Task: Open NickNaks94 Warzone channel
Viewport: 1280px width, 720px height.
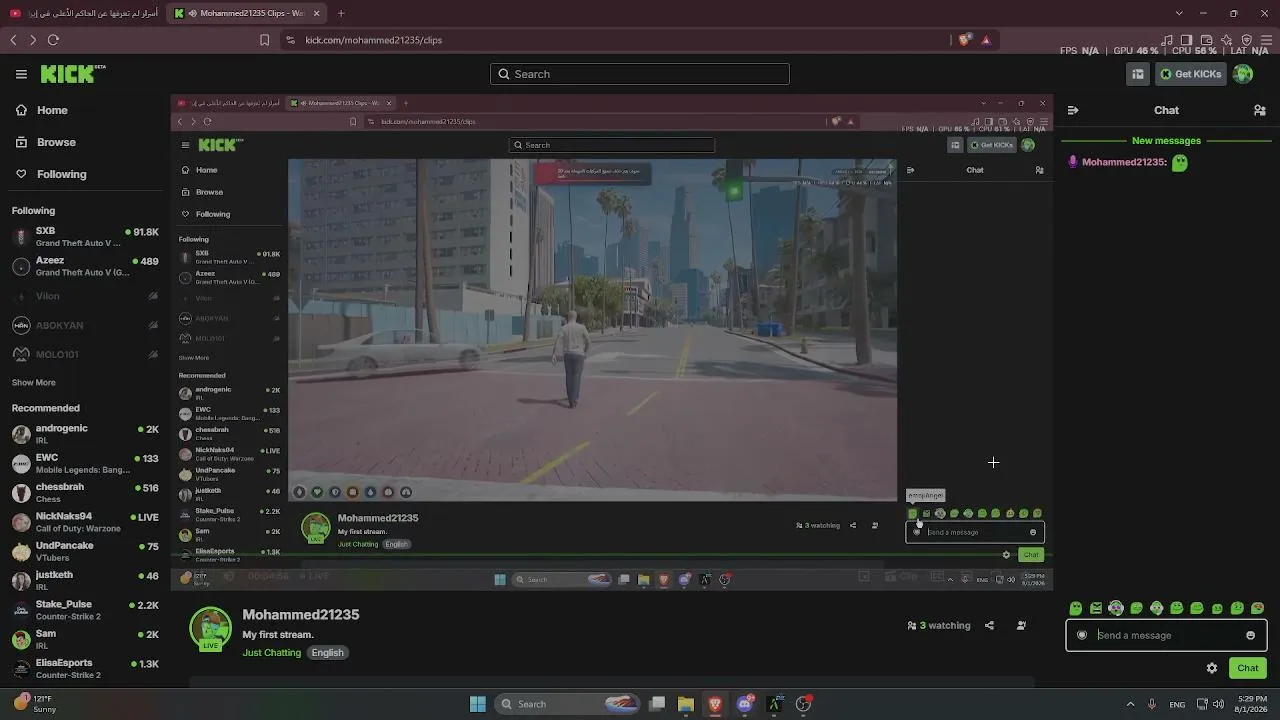Action: [x=85, y=522]
